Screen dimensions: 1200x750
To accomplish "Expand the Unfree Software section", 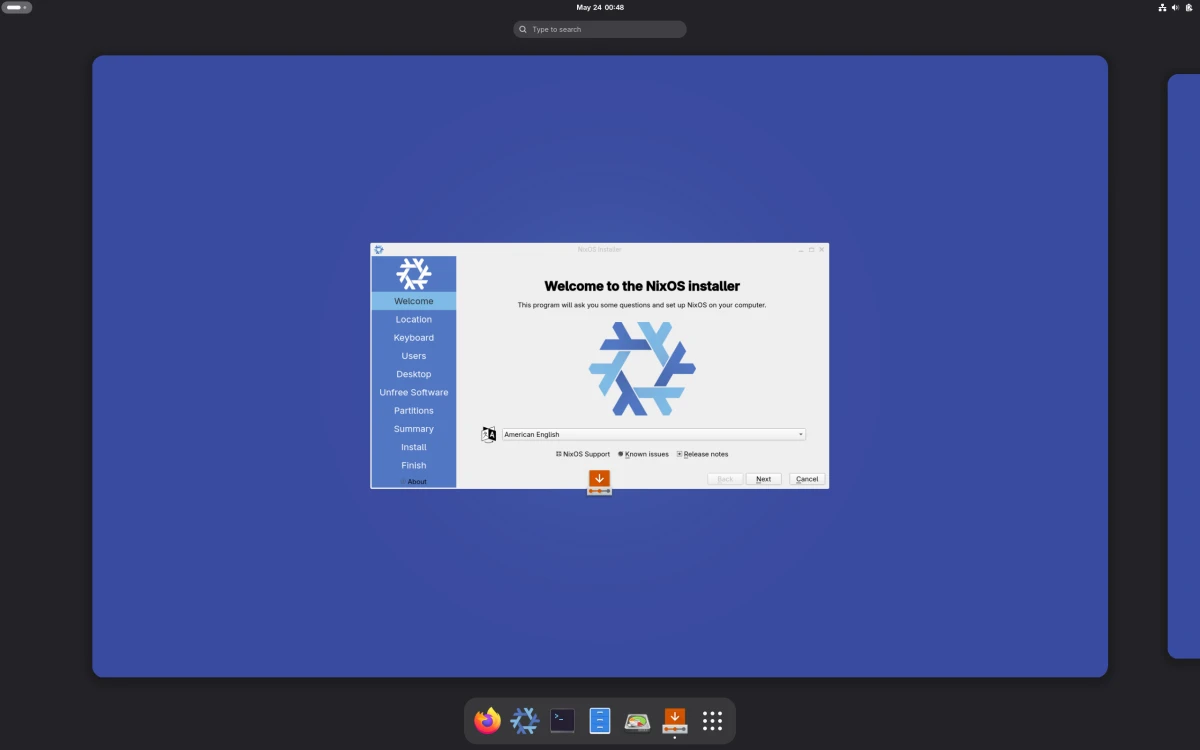I will pos(413,392).
